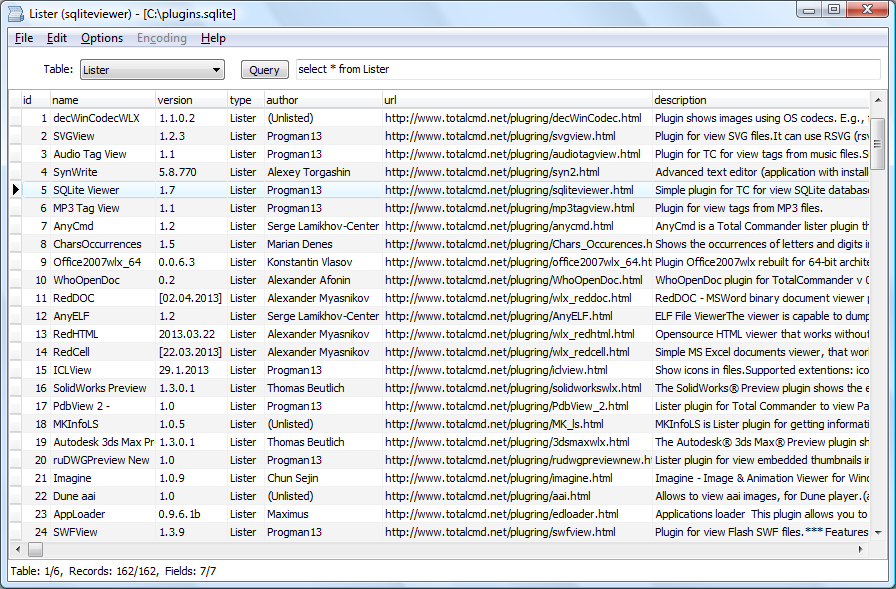The image size is (896, 589).
Task: Click author cell Alexey Torgashin
Action: click(323, 173)
